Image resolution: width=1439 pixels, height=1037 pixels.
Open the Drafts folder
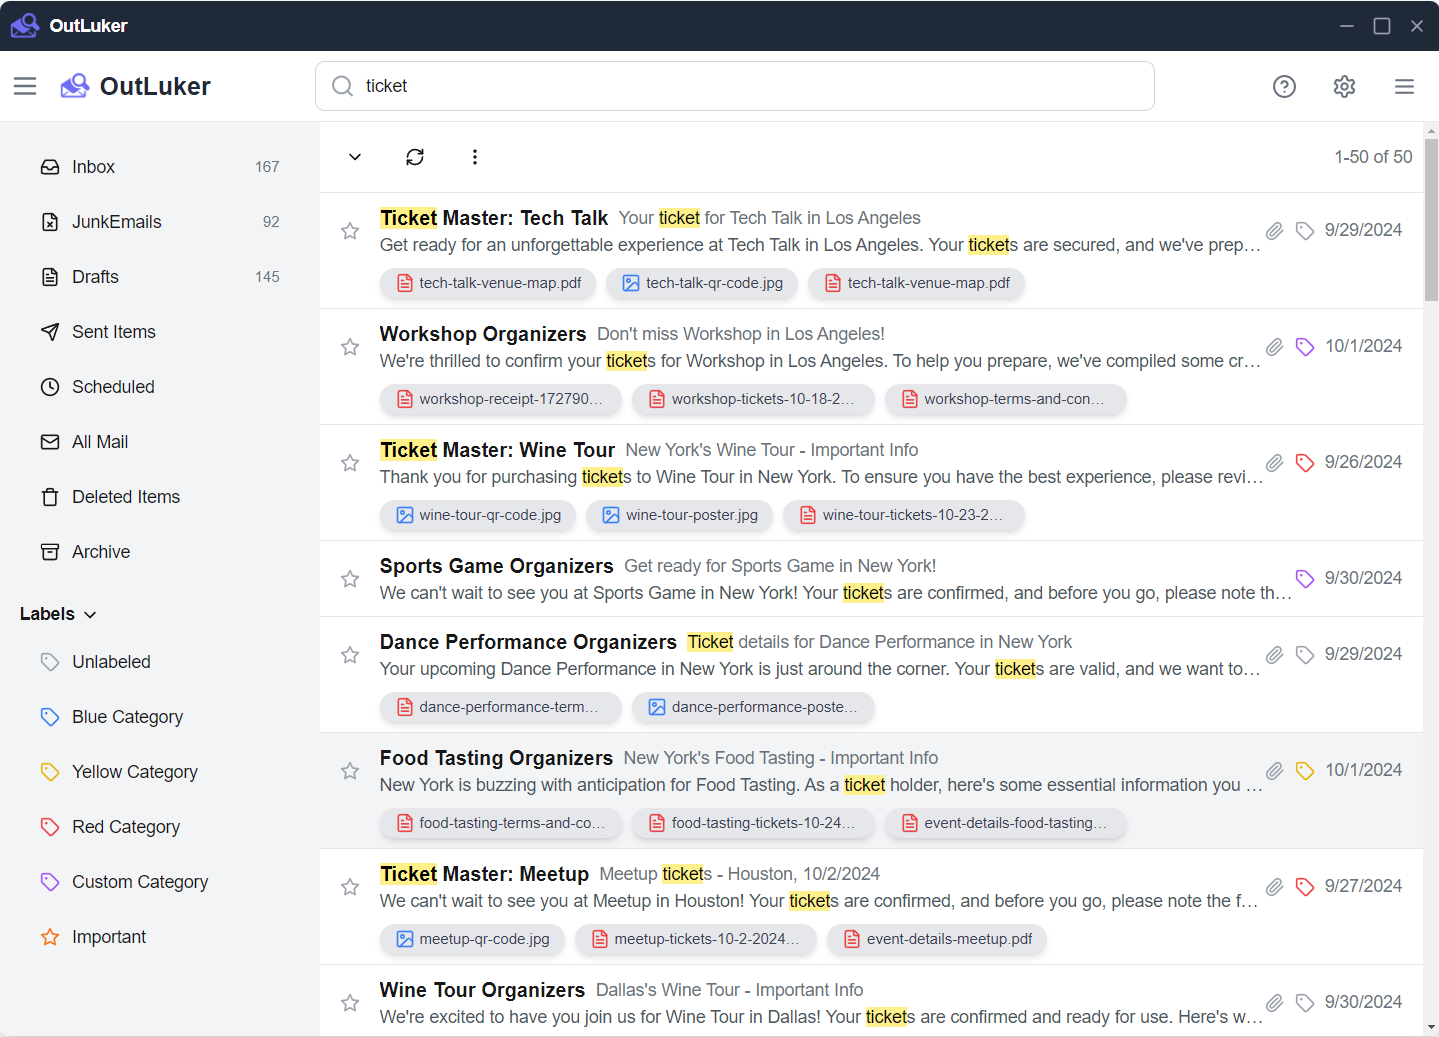pos(94,276)
